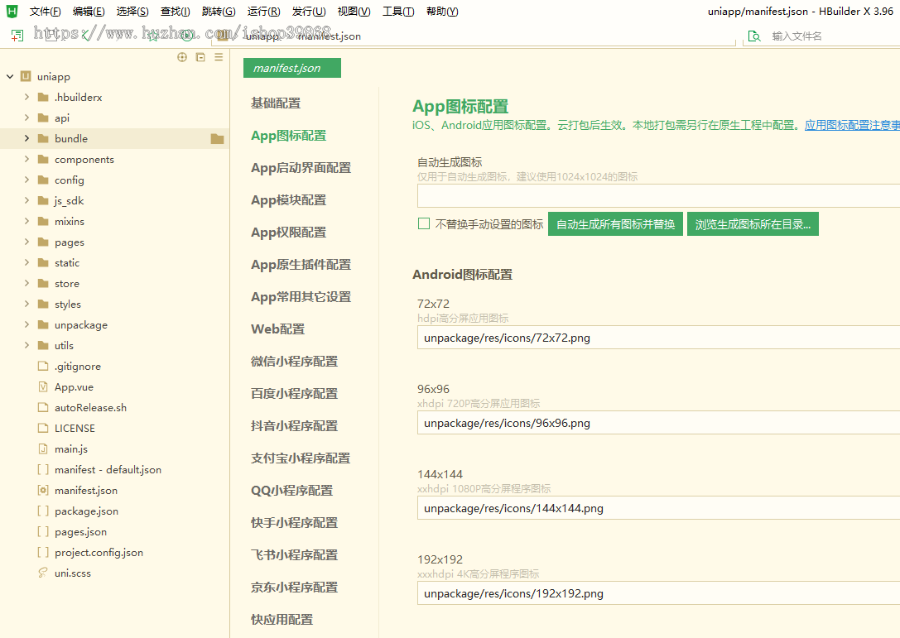
Task: Click the manifest.json file icon in tree
Action: (x=43, y=490)
